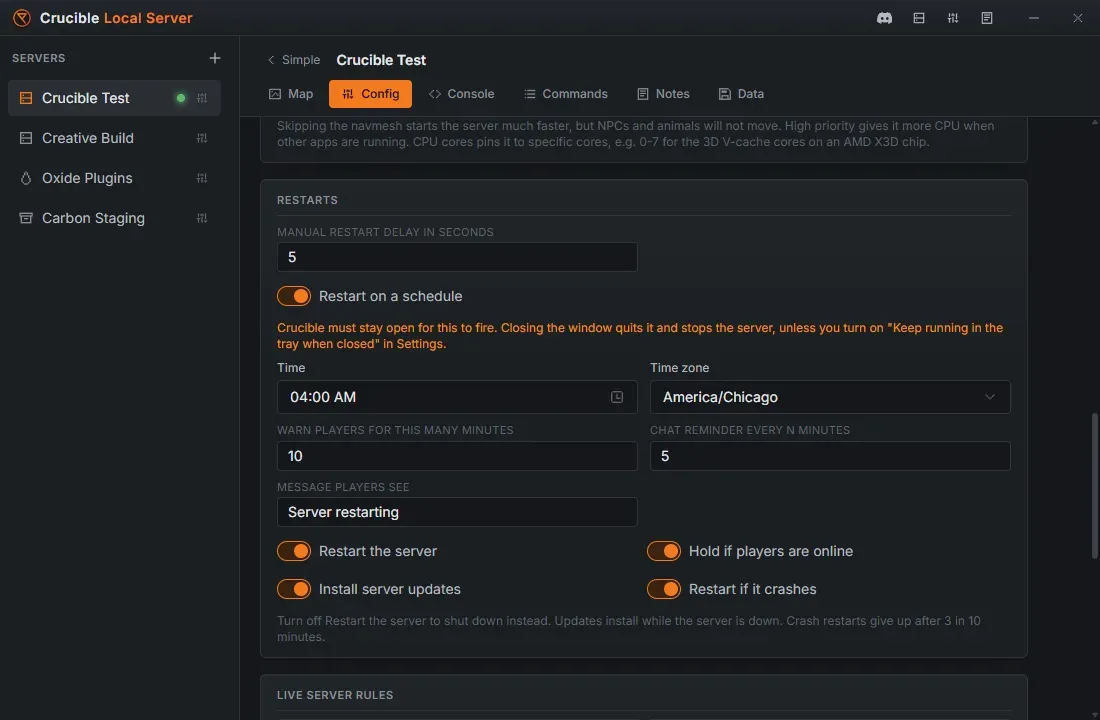Open Oxide Plugins settings sliders icon
Image resolution: width=1100 pixels, height=720 pixels.
pyautogui.click(x=202, y=178)
